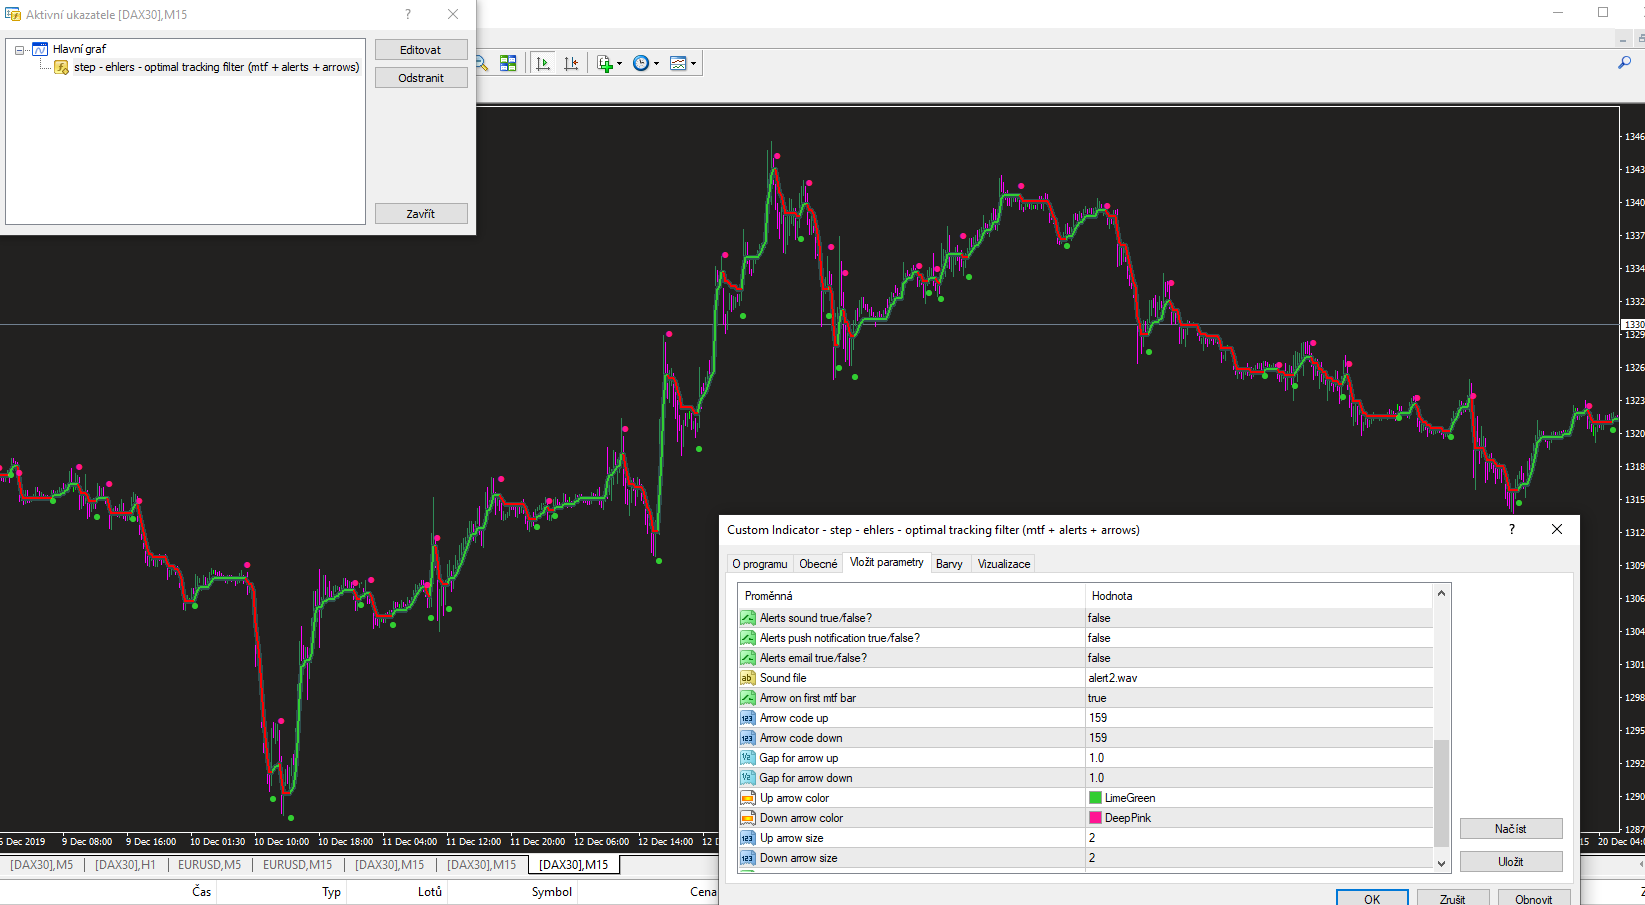Viewport: 1645px width, 905px height.
Task: Click the Načíst button
Action: point(1510,828)
